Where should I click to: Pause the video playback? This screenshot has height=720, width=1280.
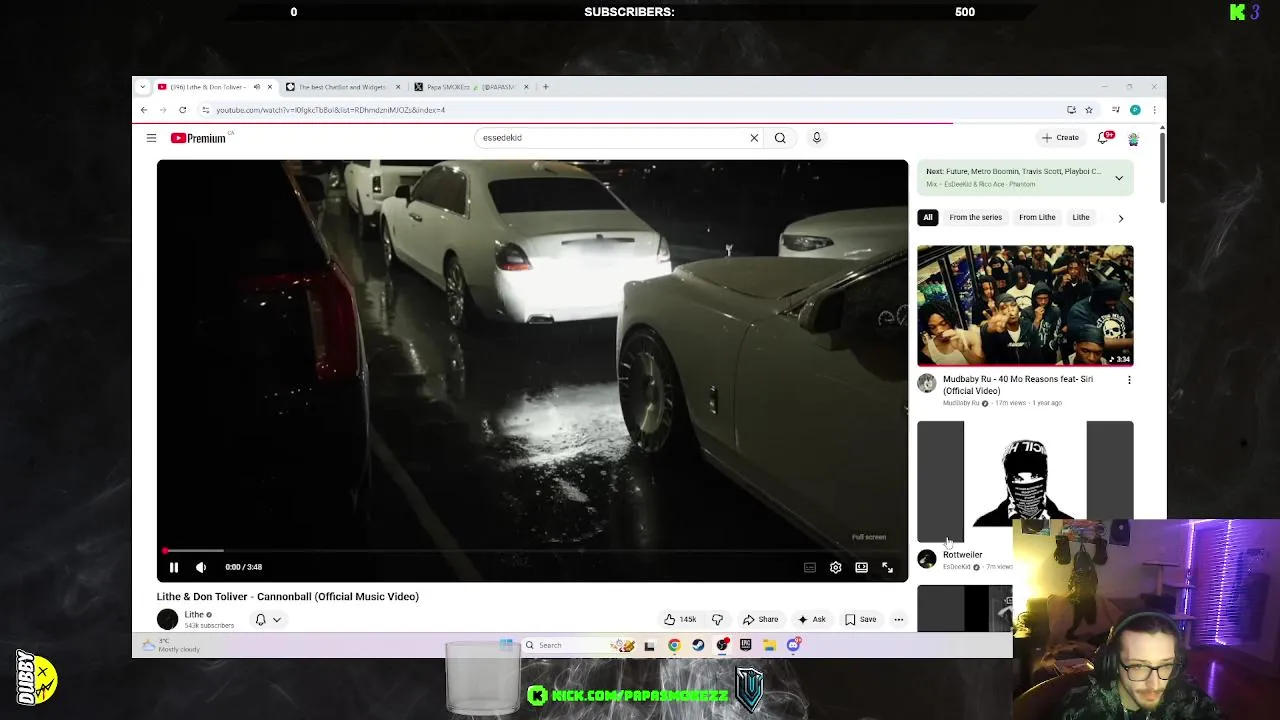174,567
